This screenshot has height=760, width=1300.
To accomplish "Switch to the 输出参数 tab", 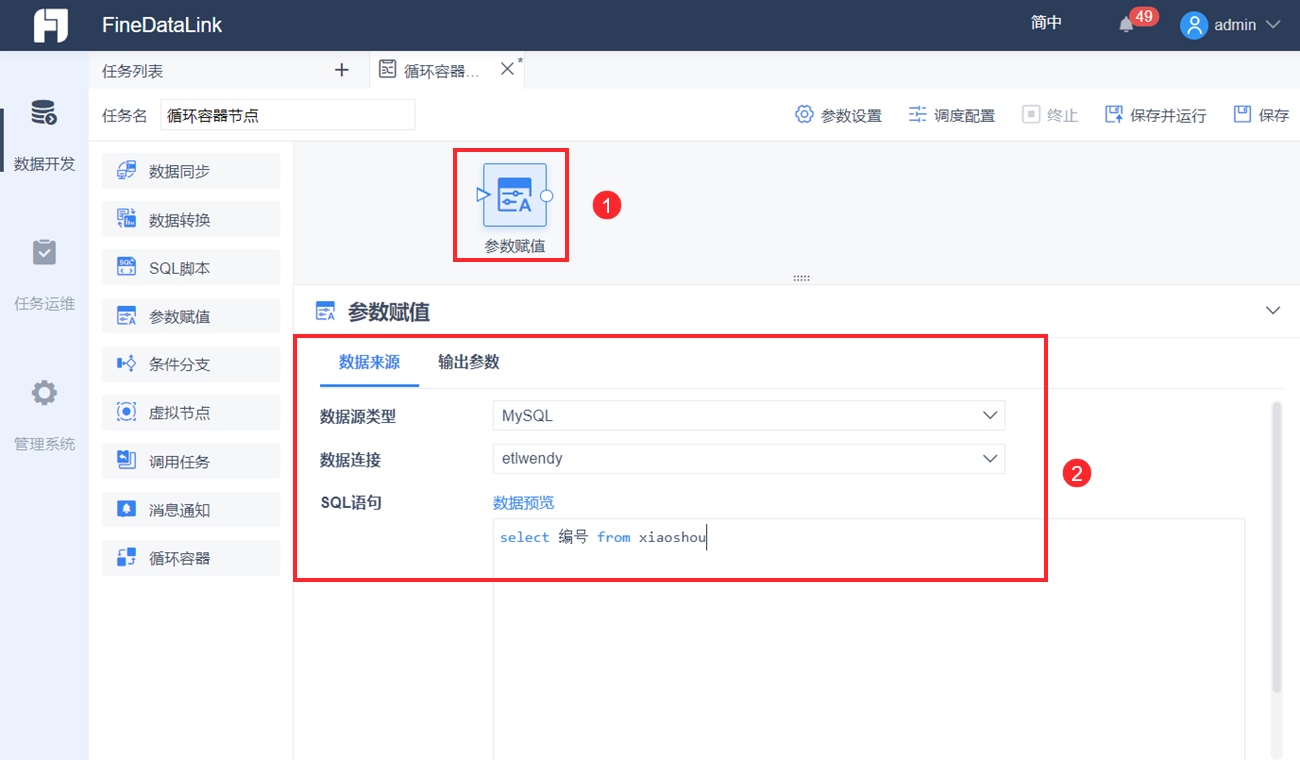I will 469,362.
